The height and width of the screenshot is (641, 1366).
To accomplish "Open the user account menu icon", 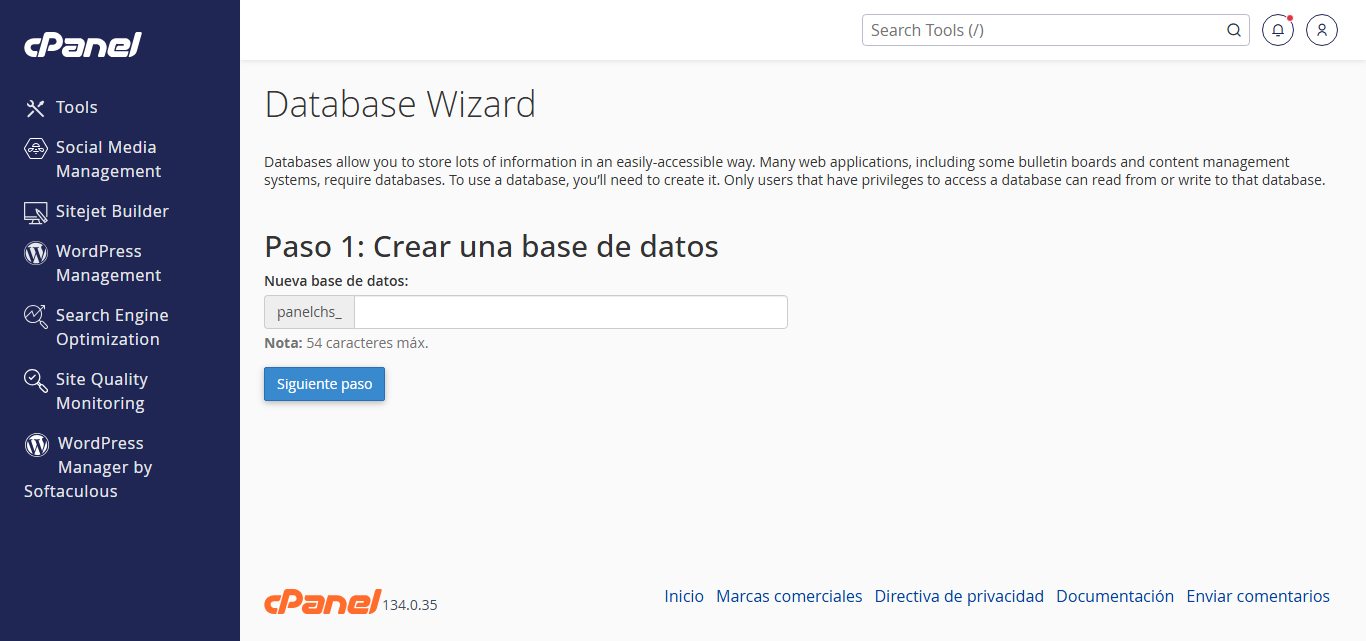I will [x=1322, y=30].
